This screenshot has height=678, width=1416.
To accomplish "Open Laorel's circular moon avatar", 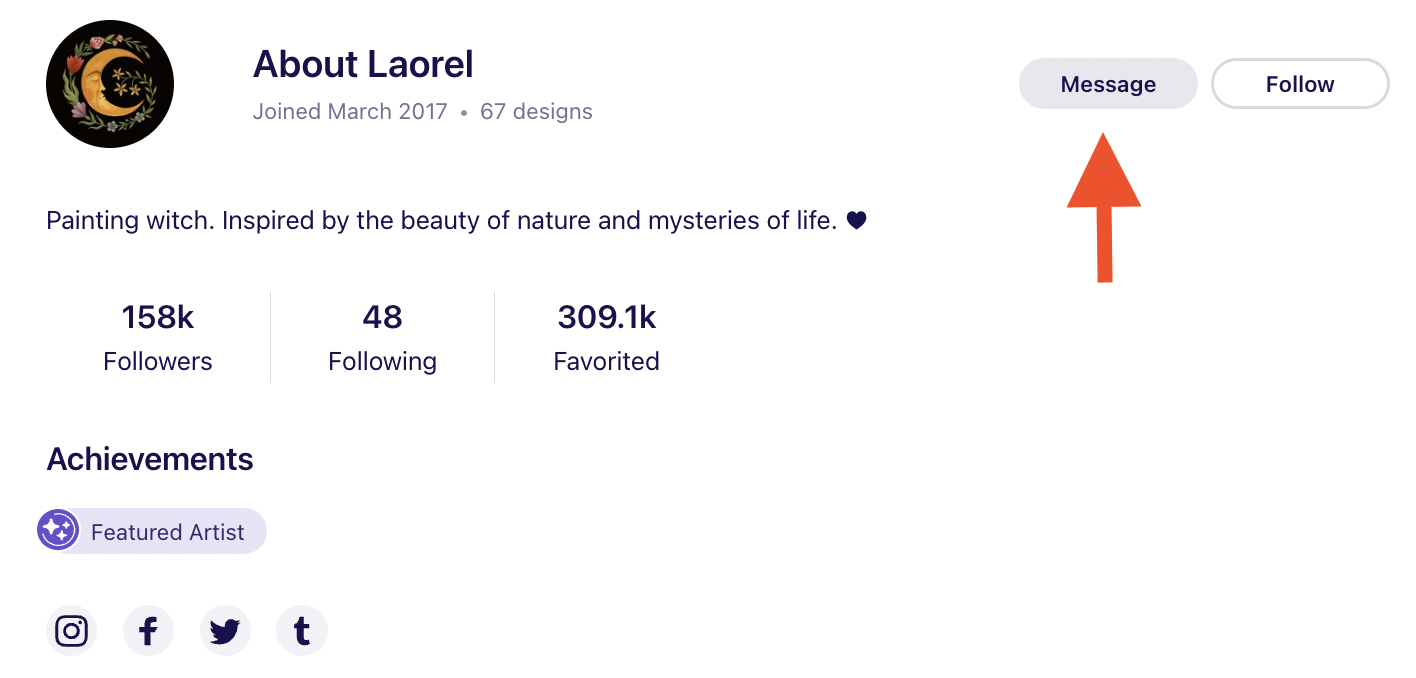I will click(110, 84).
